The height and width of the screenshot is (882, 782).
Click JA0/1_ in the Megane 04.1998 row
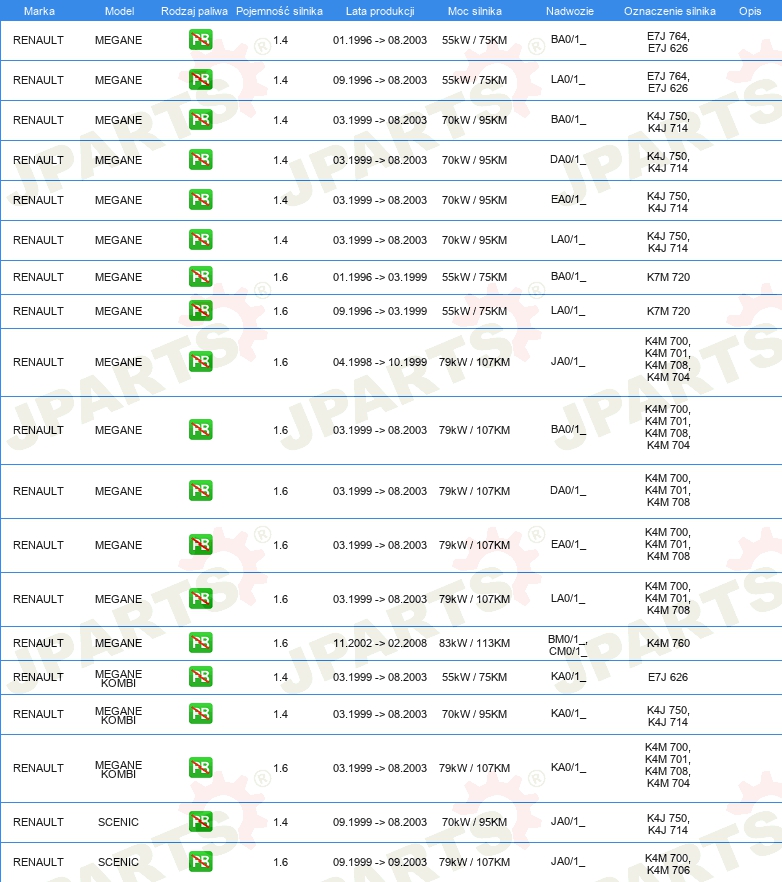(x=568, y=362)
